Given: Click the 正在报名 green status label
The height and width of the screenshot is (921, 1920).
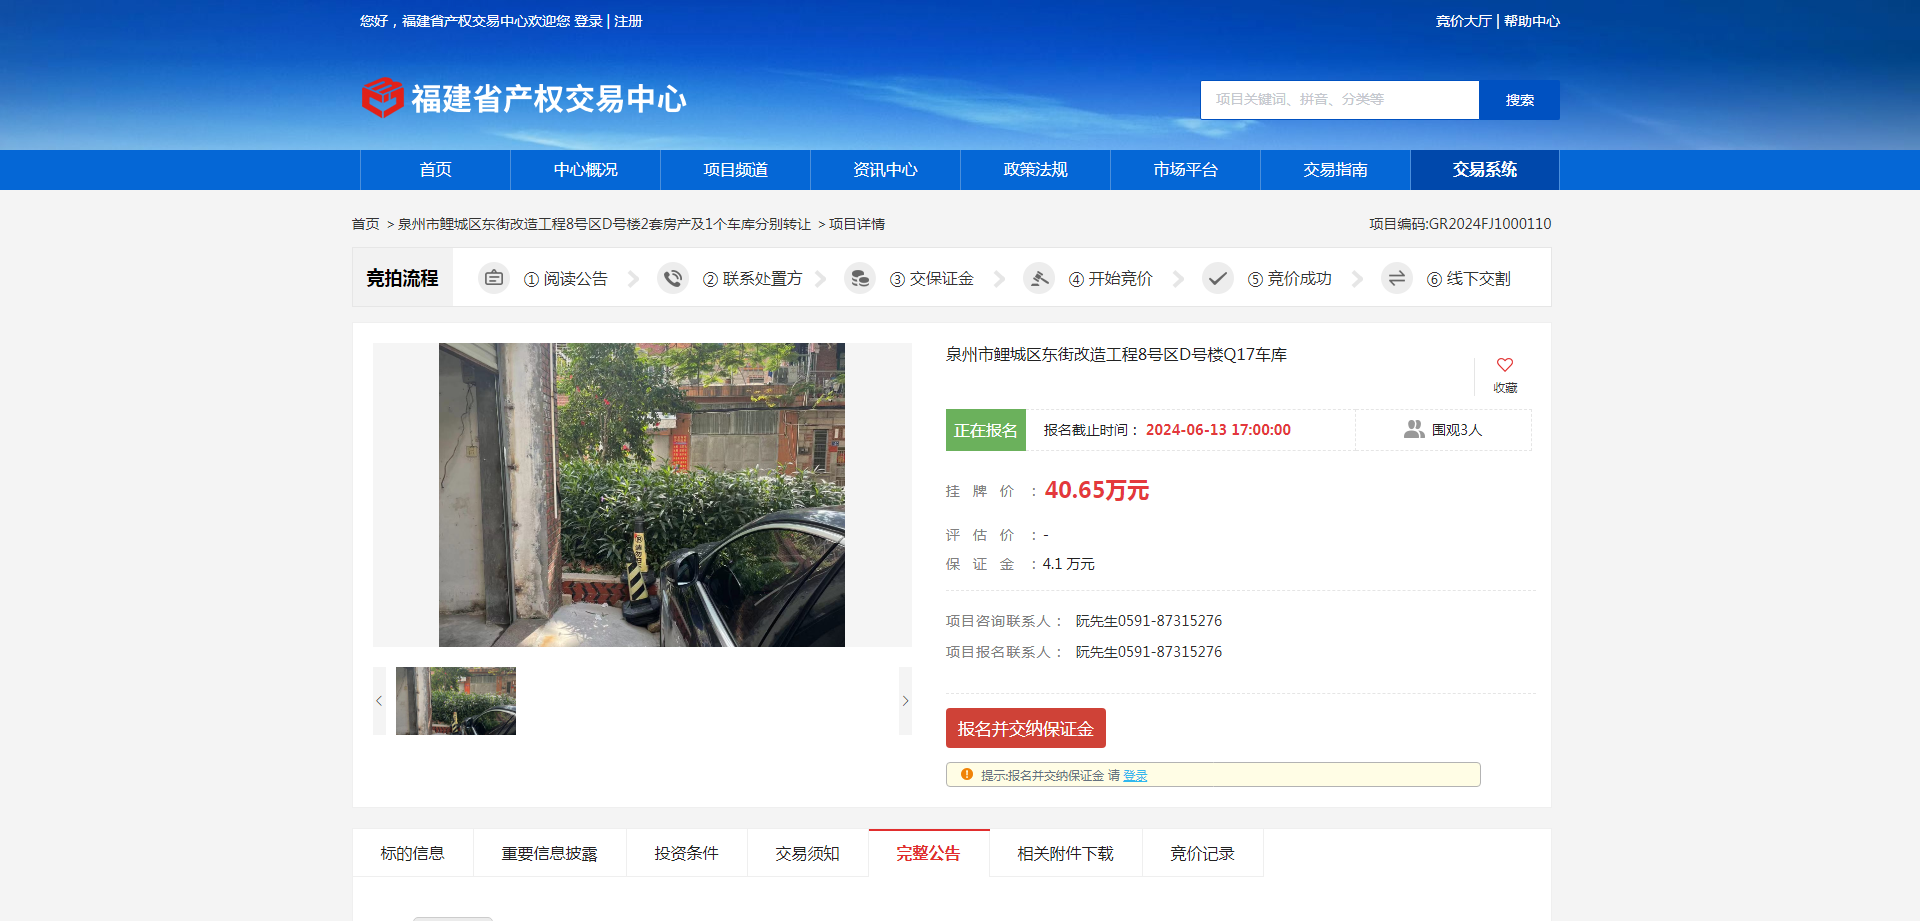Looking at the screenshot, I should (986, 430).
